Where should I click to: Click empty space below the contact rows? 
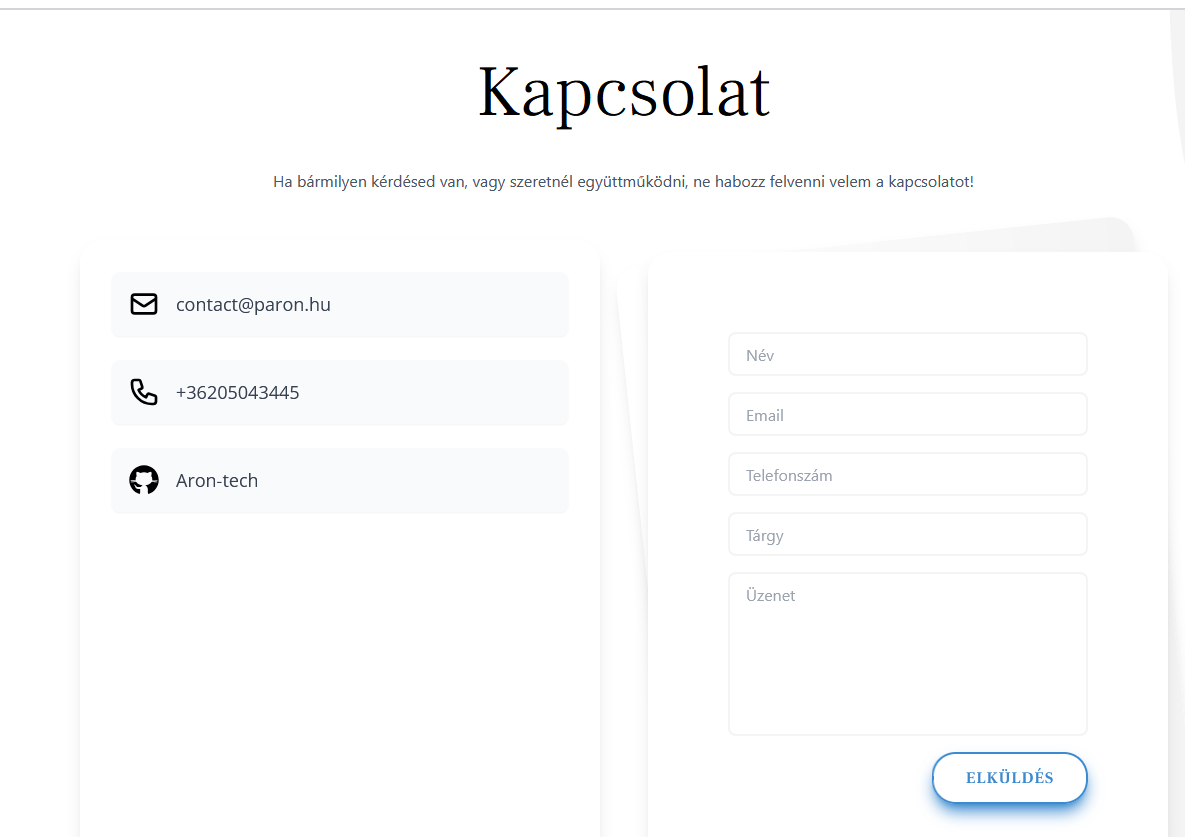click(x=339, y=665)
